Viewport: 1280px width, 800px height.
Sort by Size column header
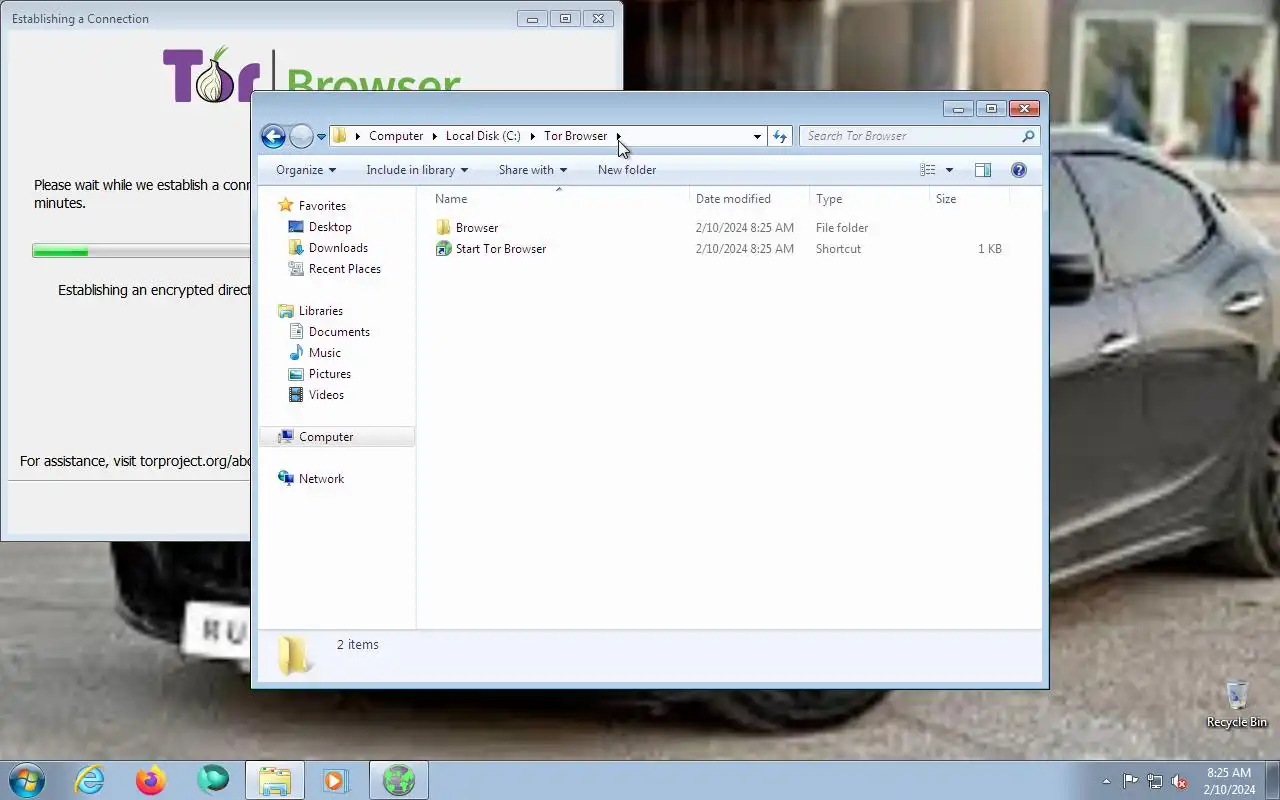click(969, 199)
